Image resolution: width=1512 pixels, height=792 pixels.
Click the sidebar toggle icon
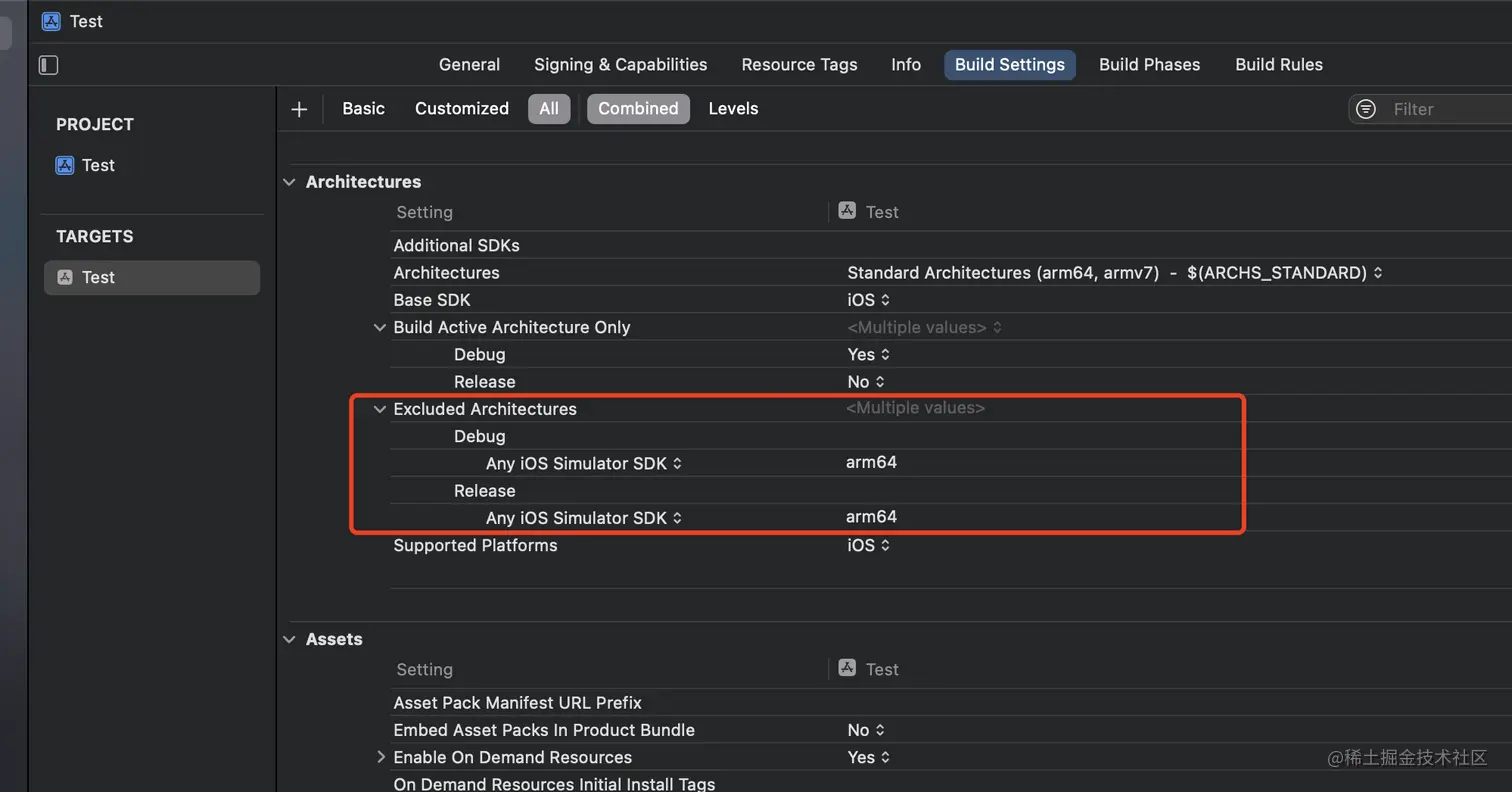(x=48, y=65)
